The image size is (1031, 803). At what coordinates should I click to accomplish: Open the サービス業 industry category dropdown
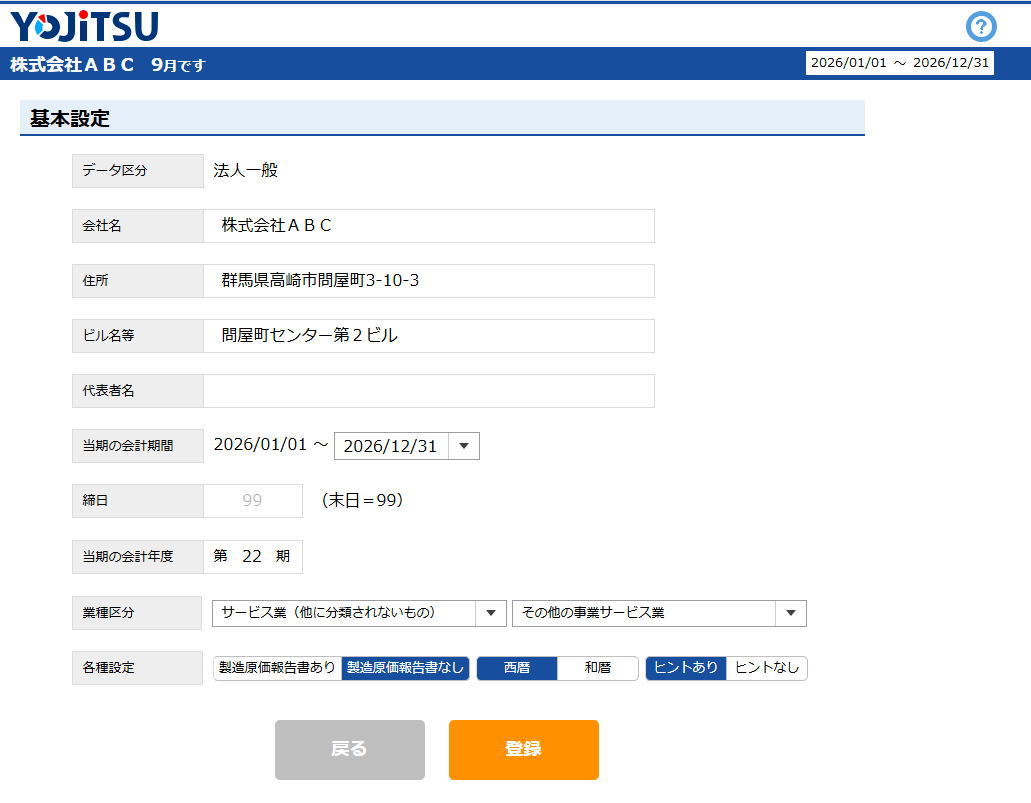tap(359, 613)
